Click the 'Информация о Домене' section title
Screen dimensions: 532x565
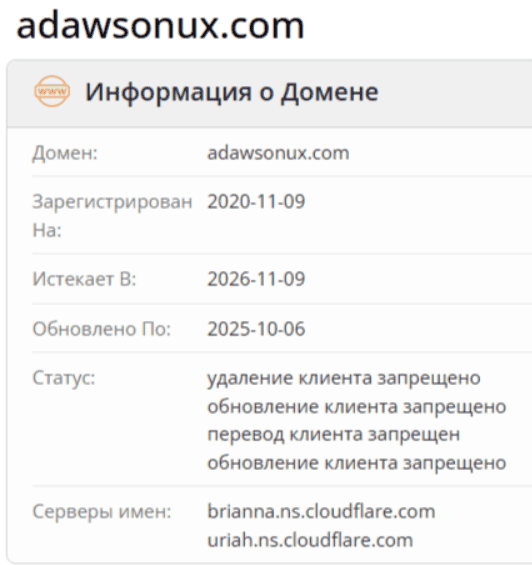[x=232, y=92]
